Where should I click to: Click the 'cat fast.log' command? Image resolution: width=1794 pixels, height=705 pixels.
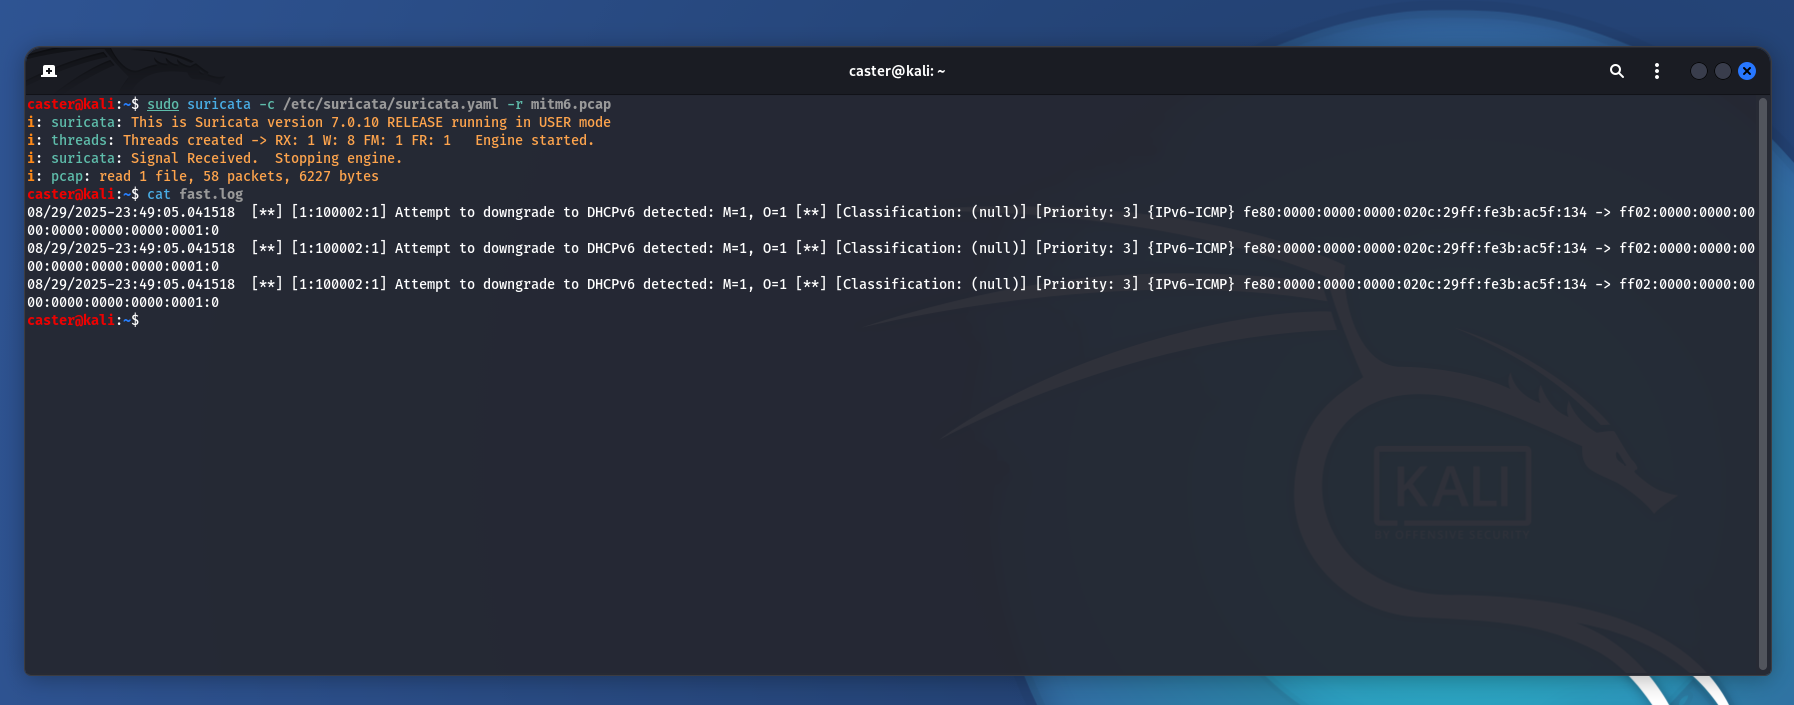click(195, 194)
